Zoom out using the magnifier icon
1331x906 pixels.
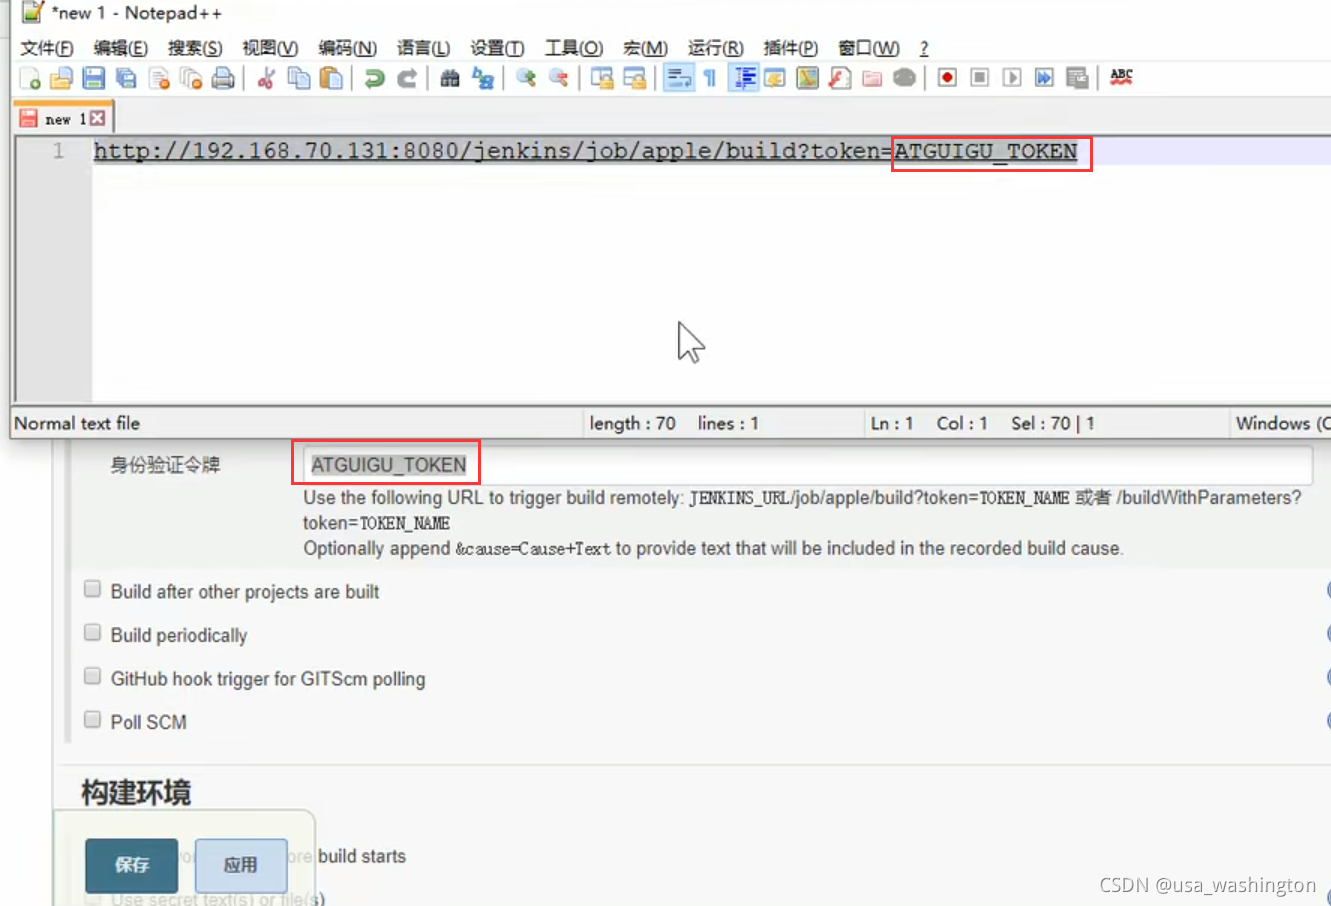[x=559, y=78]
